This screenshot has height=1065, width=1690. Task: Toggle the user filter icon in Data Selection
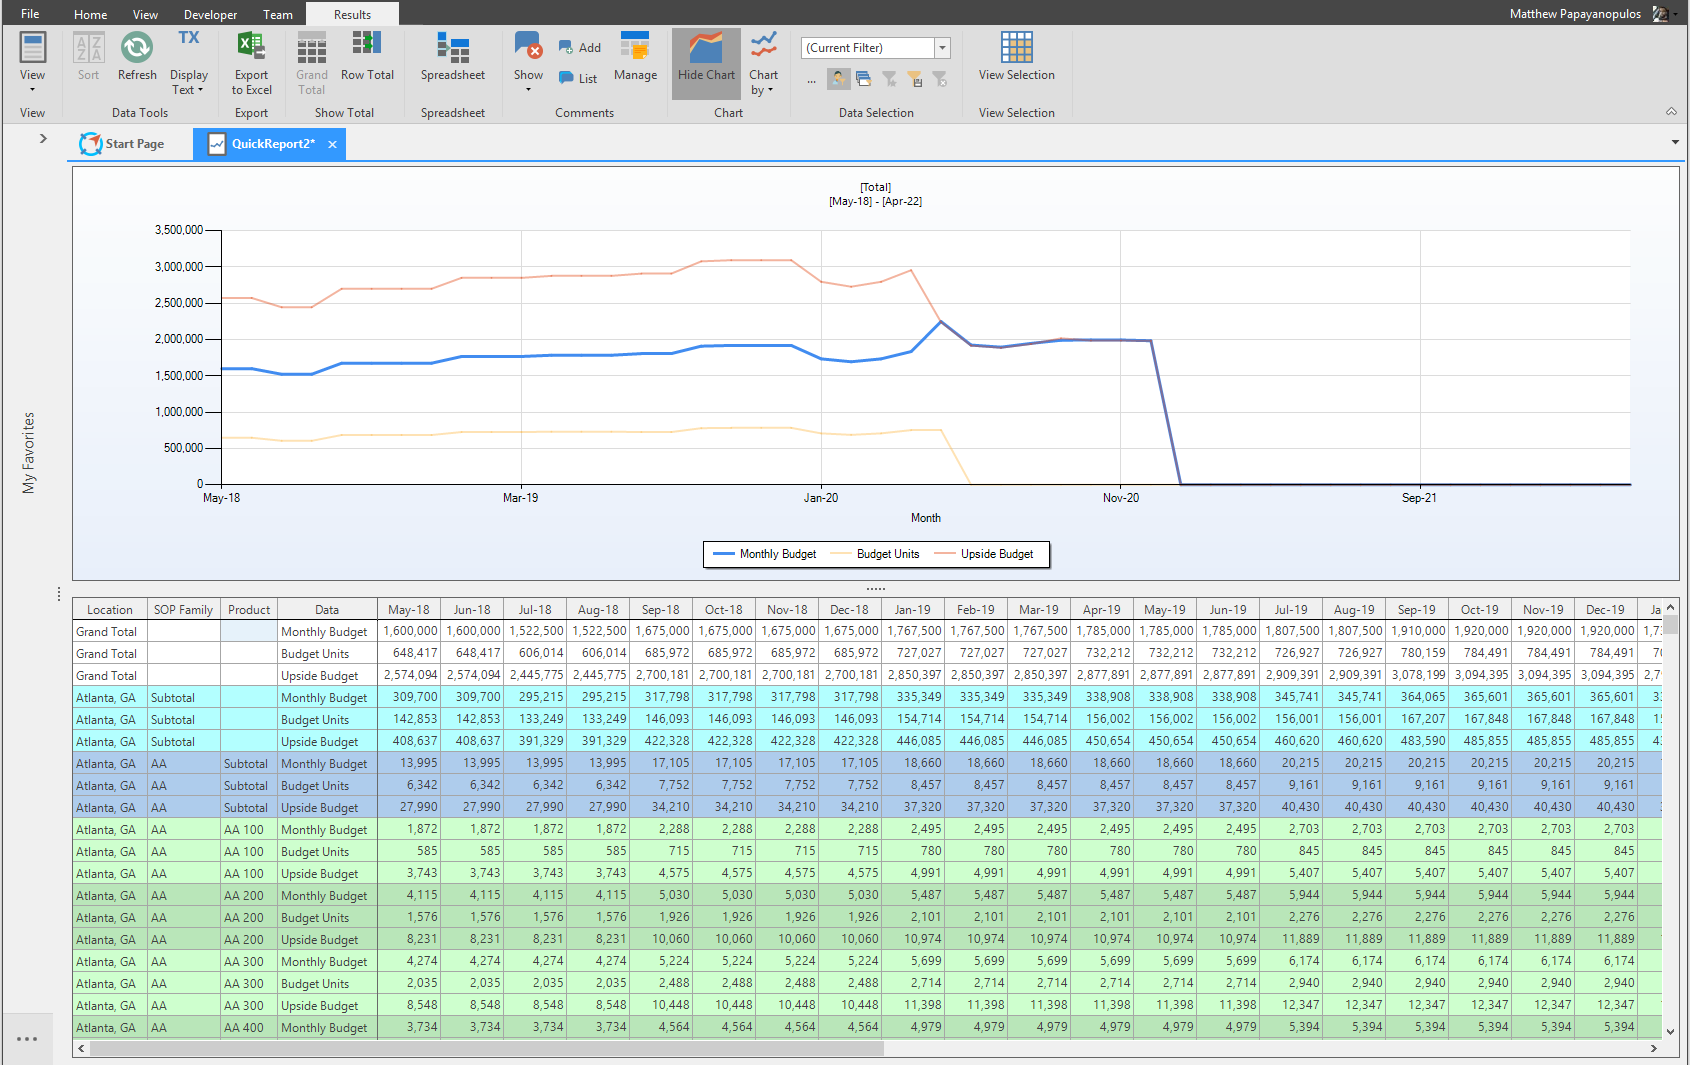point(838,79)
